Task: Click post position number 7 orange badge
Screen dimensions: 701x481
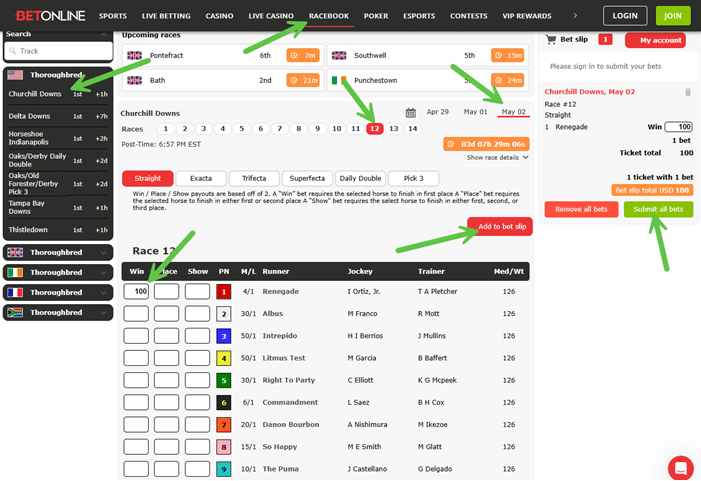Action: (224, 425)
